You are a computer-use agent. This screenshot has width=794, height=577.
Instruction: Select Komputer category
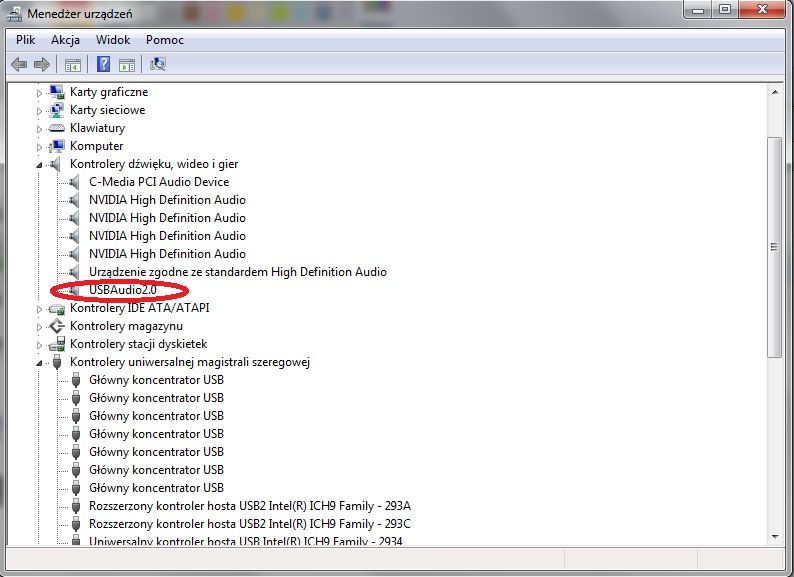click(x=96, y=146)
